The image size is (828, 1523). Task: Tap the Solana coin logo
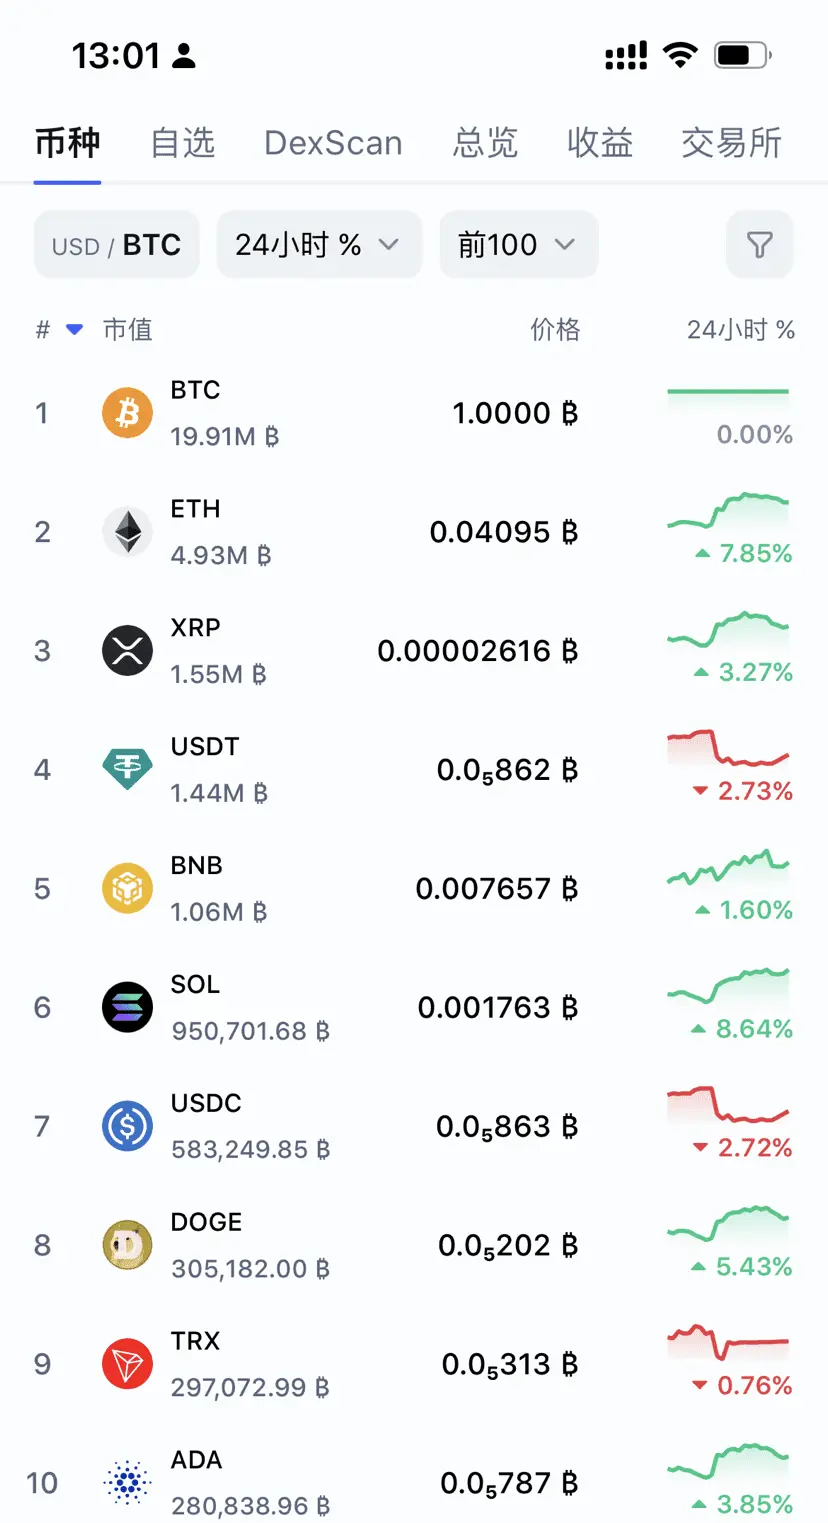point(127,1007)
